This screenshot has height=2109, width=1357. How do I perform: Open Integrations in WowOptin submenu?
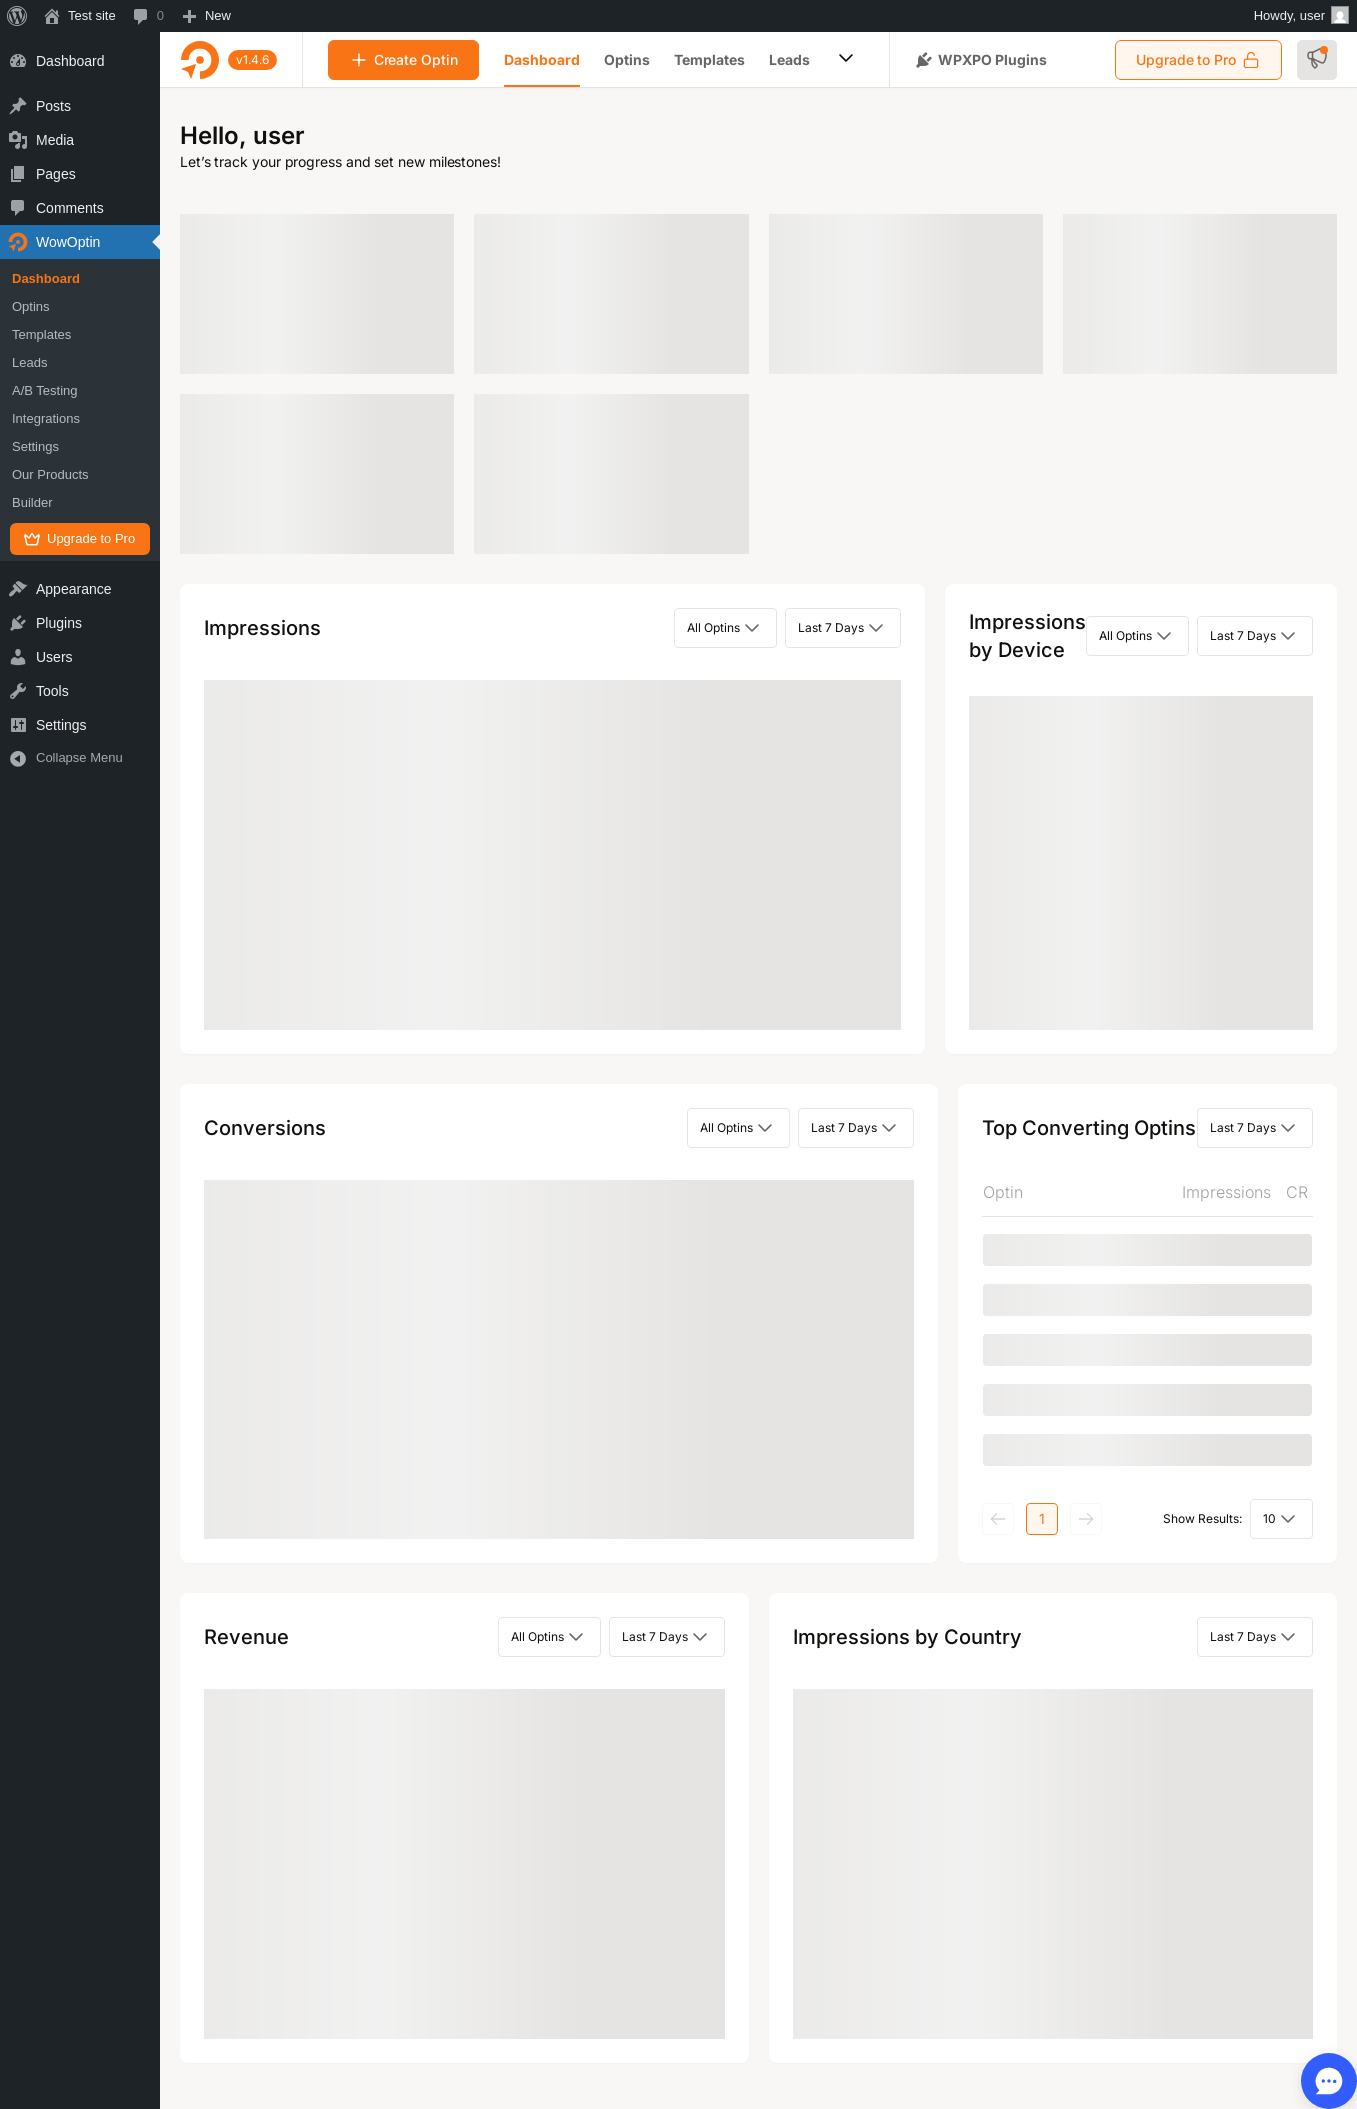click(x=46, y=419)
